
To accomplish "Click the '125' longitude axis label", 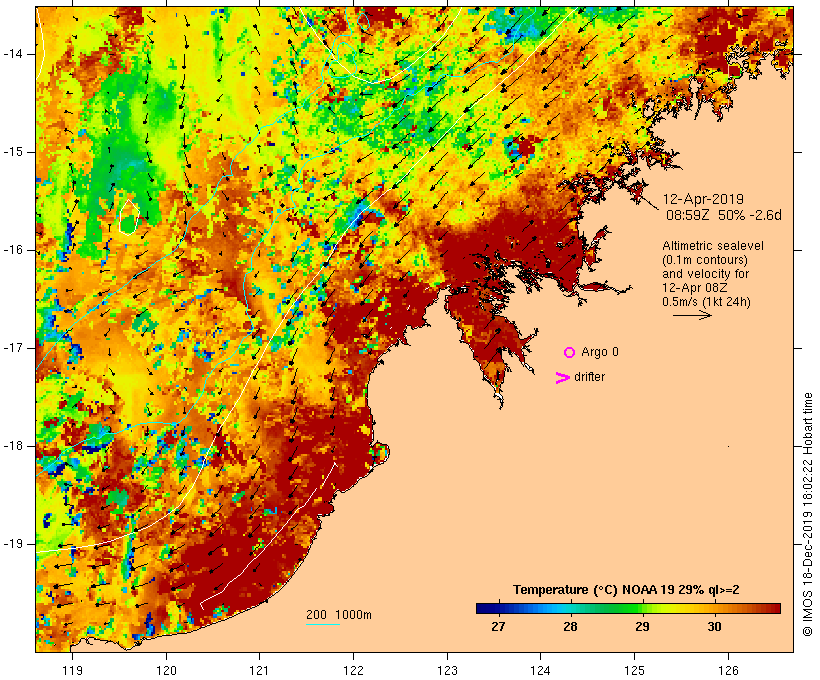I will tap(634, 670).
